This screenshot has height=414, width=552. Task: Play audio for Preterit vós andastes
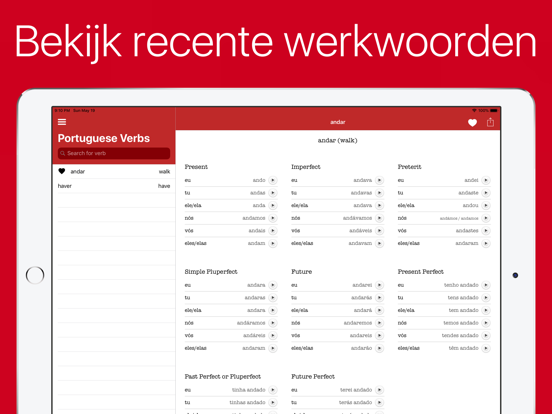tap(486, 231)
